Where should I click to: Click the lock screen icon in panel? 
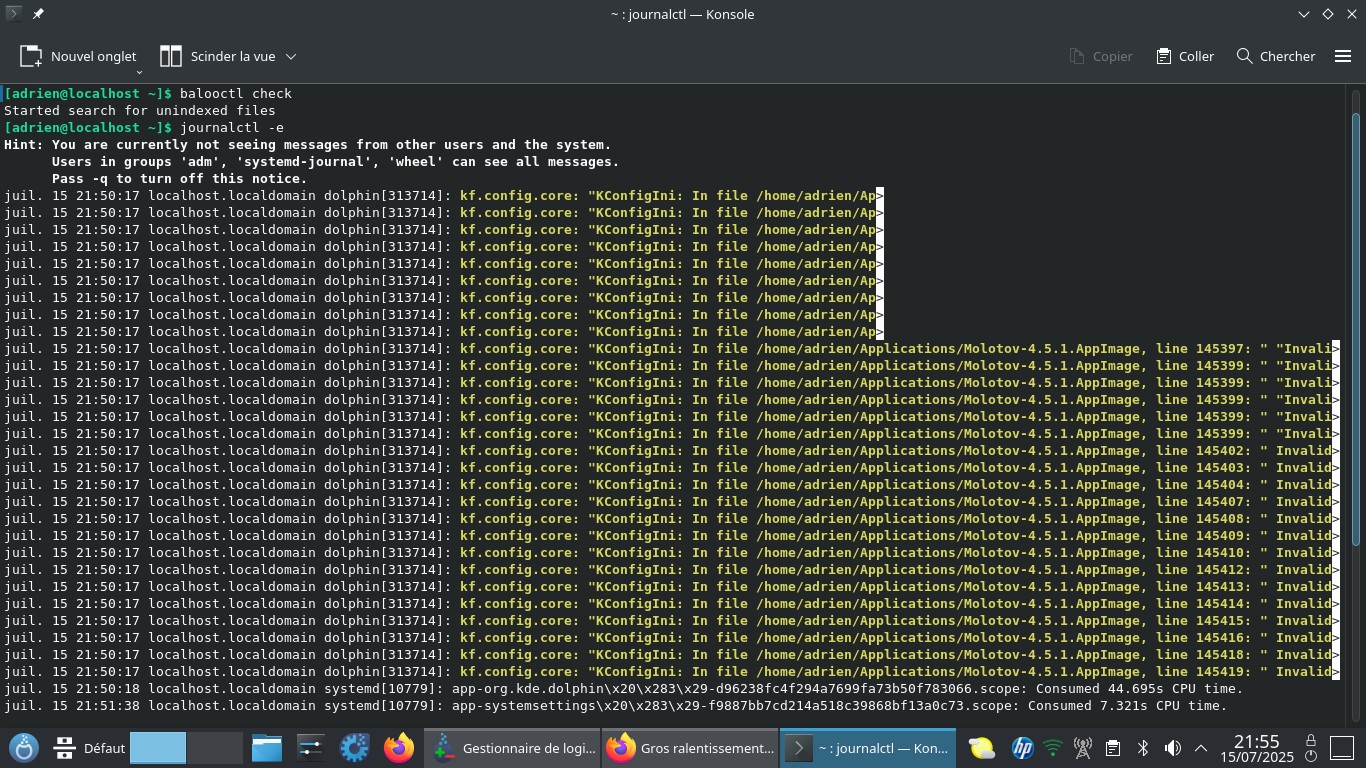point(1310,738)
